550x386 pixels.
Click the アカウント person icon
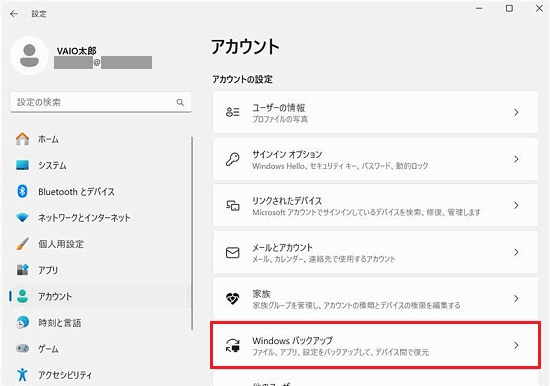point(22,296)
